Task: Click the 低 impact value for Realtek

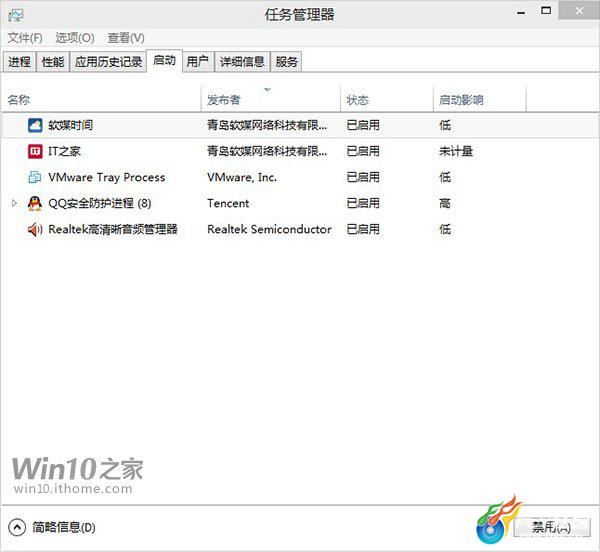Action: [445, 229]
